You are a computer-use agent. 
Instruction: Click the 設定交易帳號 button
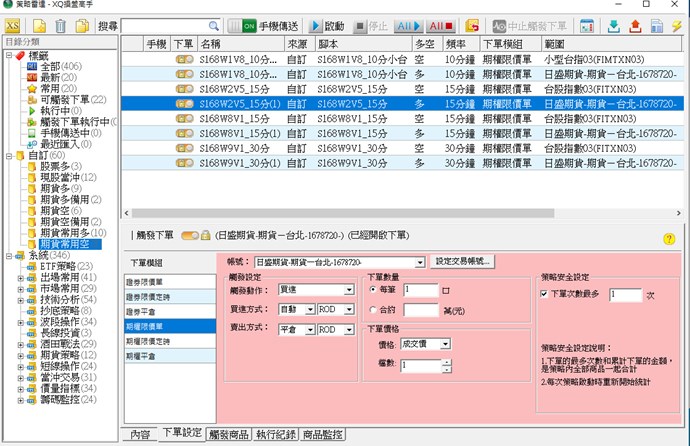point(463,261)
